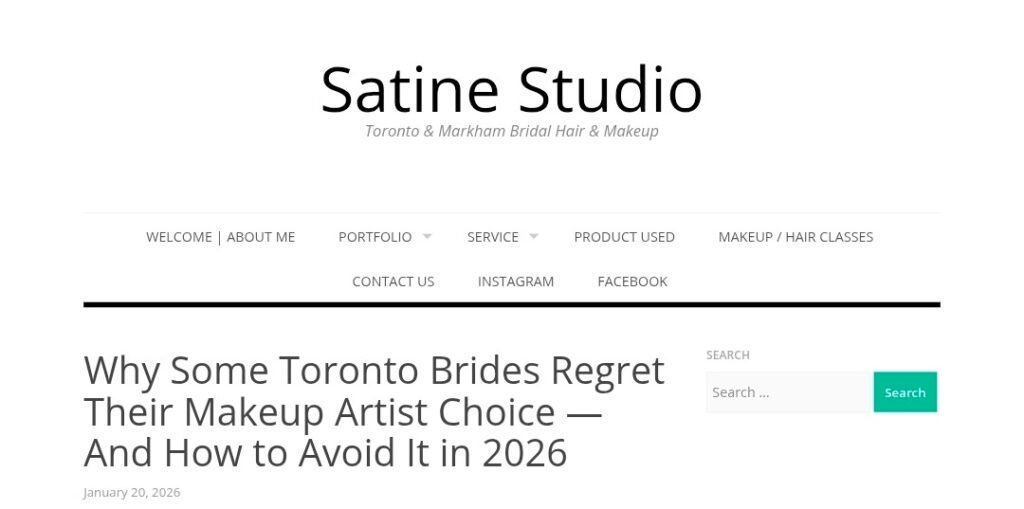Focus the Search text field

pyautogui.click(x=788, y=392)
